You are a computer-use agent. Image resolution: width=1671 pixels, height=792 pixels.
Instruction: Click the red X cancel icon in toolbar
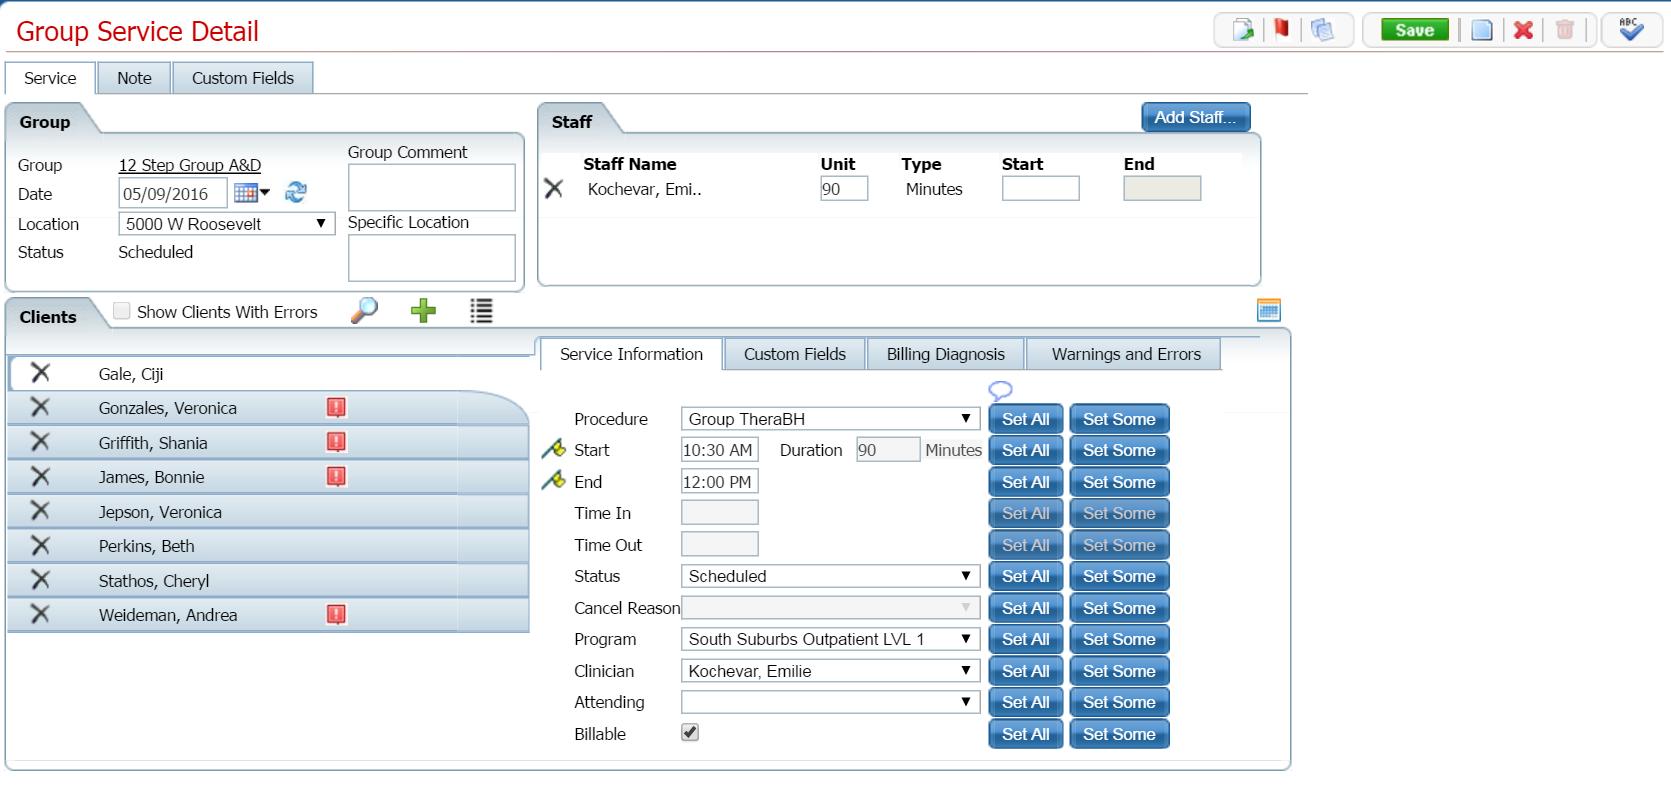pyautogui.click(x=1523, y=30)
